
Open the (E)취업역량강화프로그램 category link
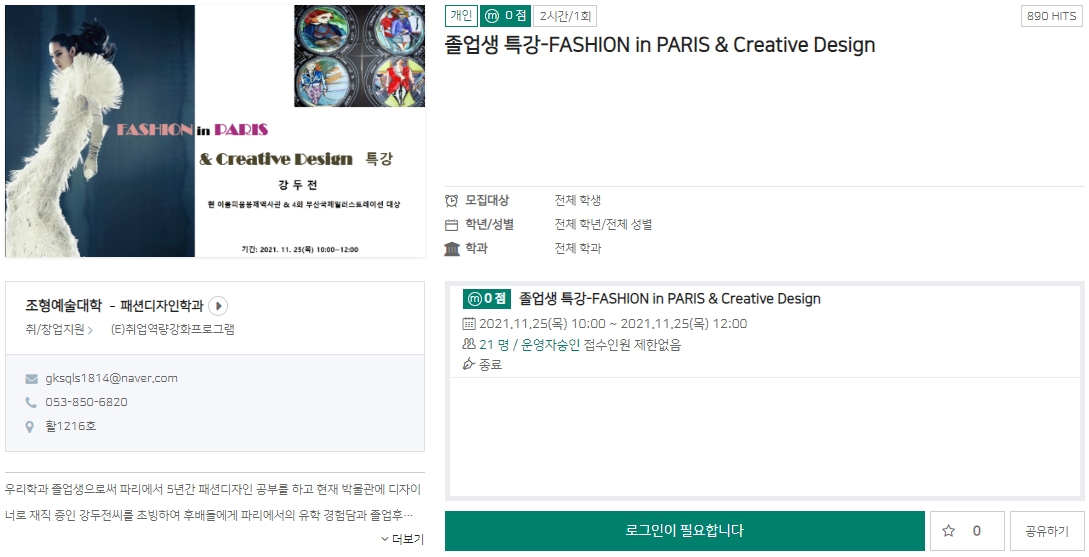[x=172, y=330]
